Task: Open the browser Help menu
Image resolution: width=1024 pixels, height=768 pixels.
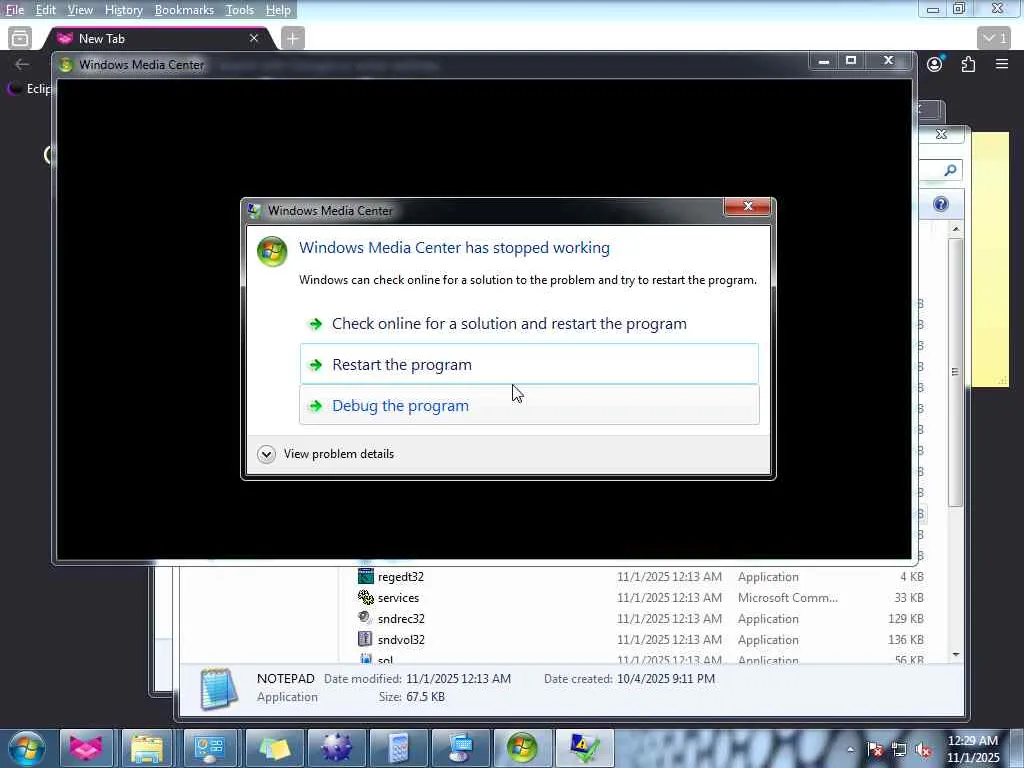Action: 278,10
